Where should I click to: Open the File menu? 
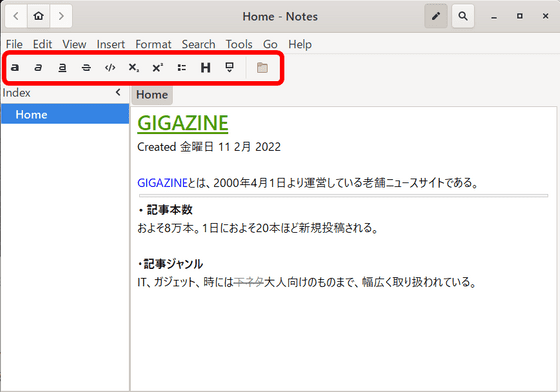pyautogui.click(x=14, y=44)
